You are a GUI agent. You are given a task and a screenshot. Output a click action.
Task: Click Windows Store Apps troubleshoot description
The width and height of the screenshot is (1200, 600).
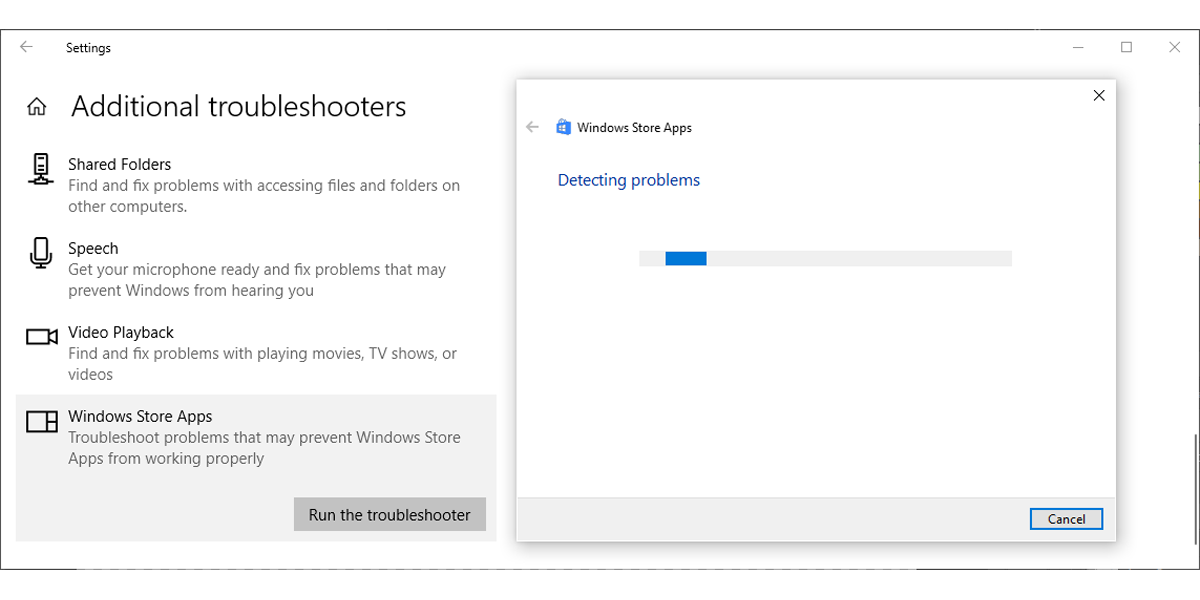[264, 448]
